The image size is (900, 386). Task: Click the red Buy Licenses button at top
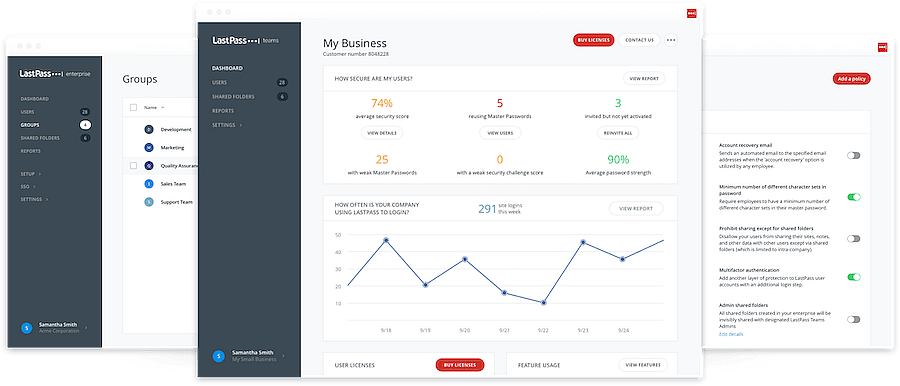pyautogui.click(x=593, y=40)
